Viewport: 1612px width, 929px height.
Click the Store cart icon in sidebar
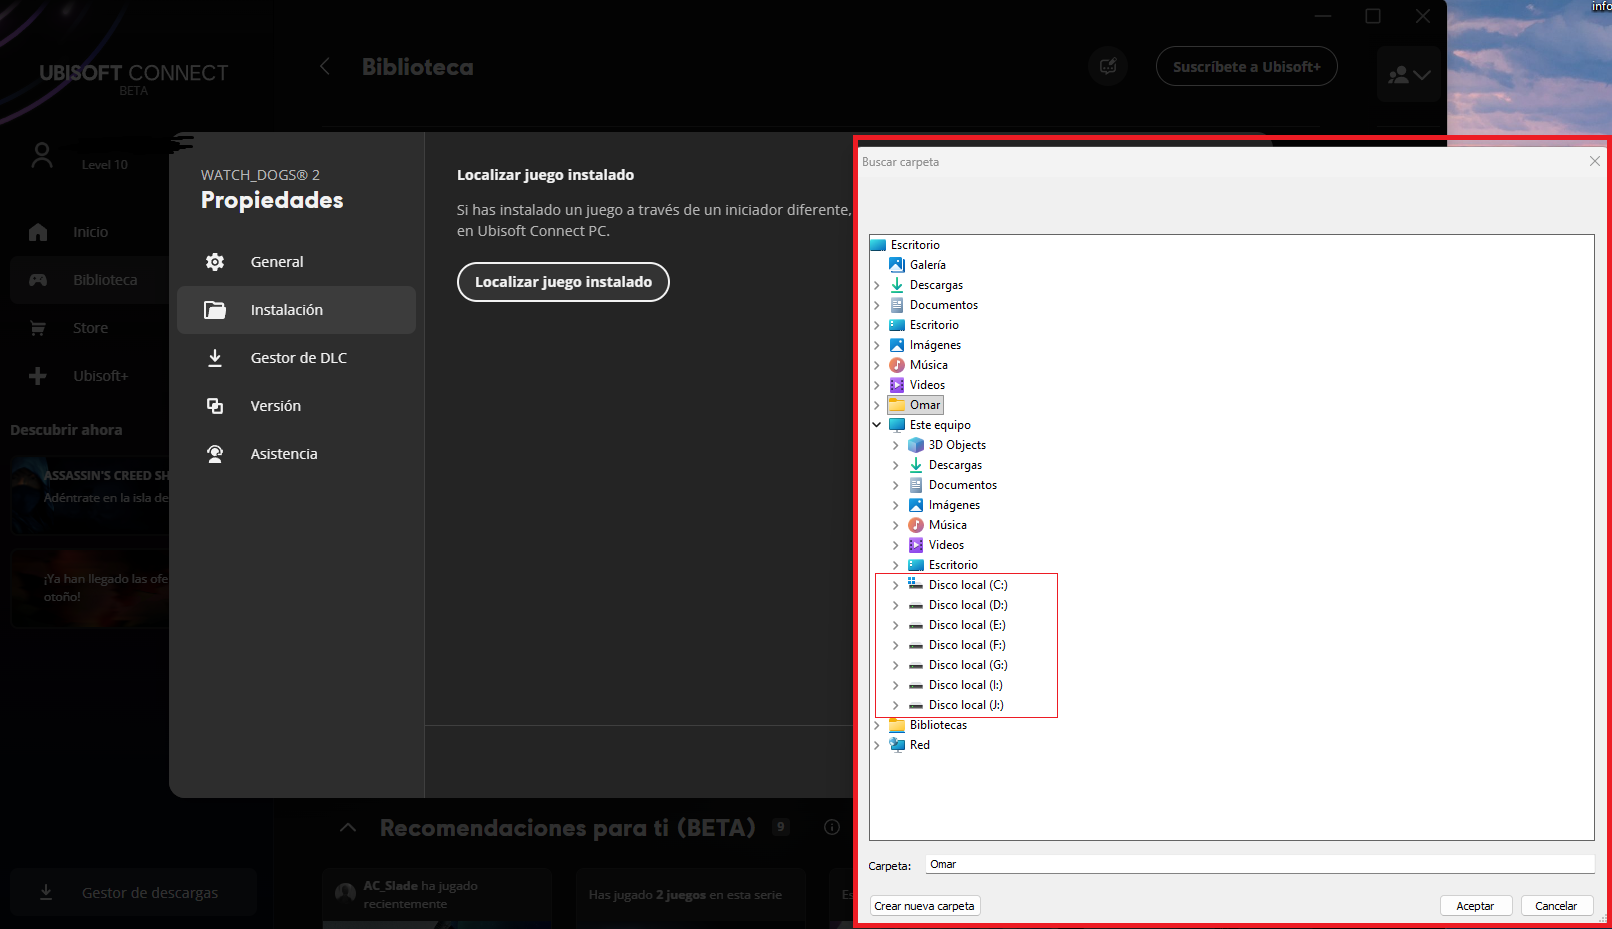[38, 328]
